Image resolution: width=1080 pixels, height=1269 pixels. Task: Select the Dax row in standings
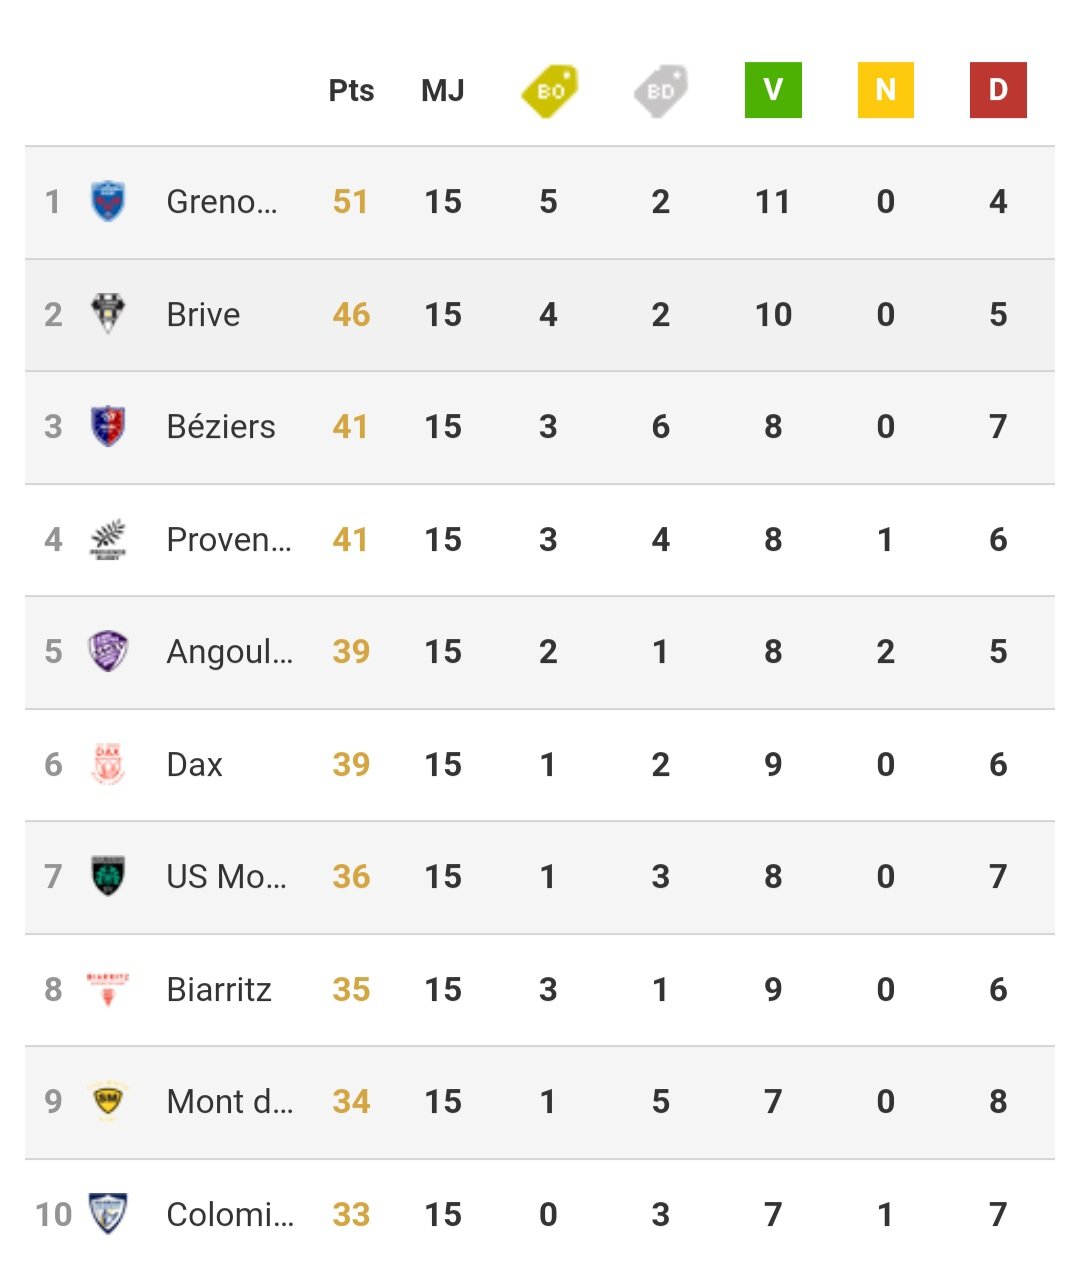coord(540,765)
